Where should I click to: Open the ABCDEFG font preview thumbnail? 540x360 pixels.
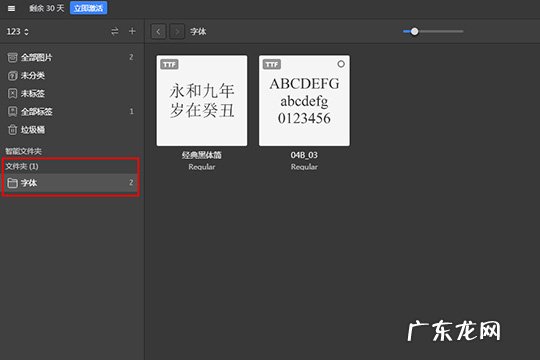(304, 101)
